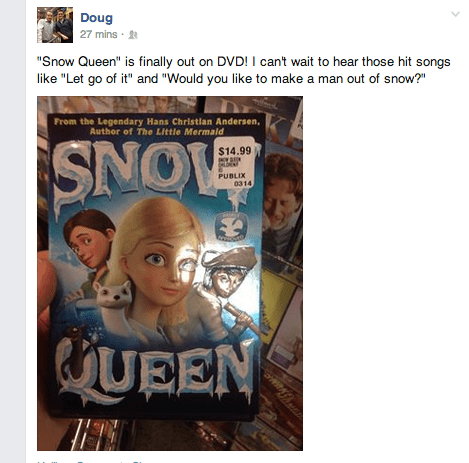
Task: Click the Hans Christian Andersen tagline
Action: click(157, 126)
